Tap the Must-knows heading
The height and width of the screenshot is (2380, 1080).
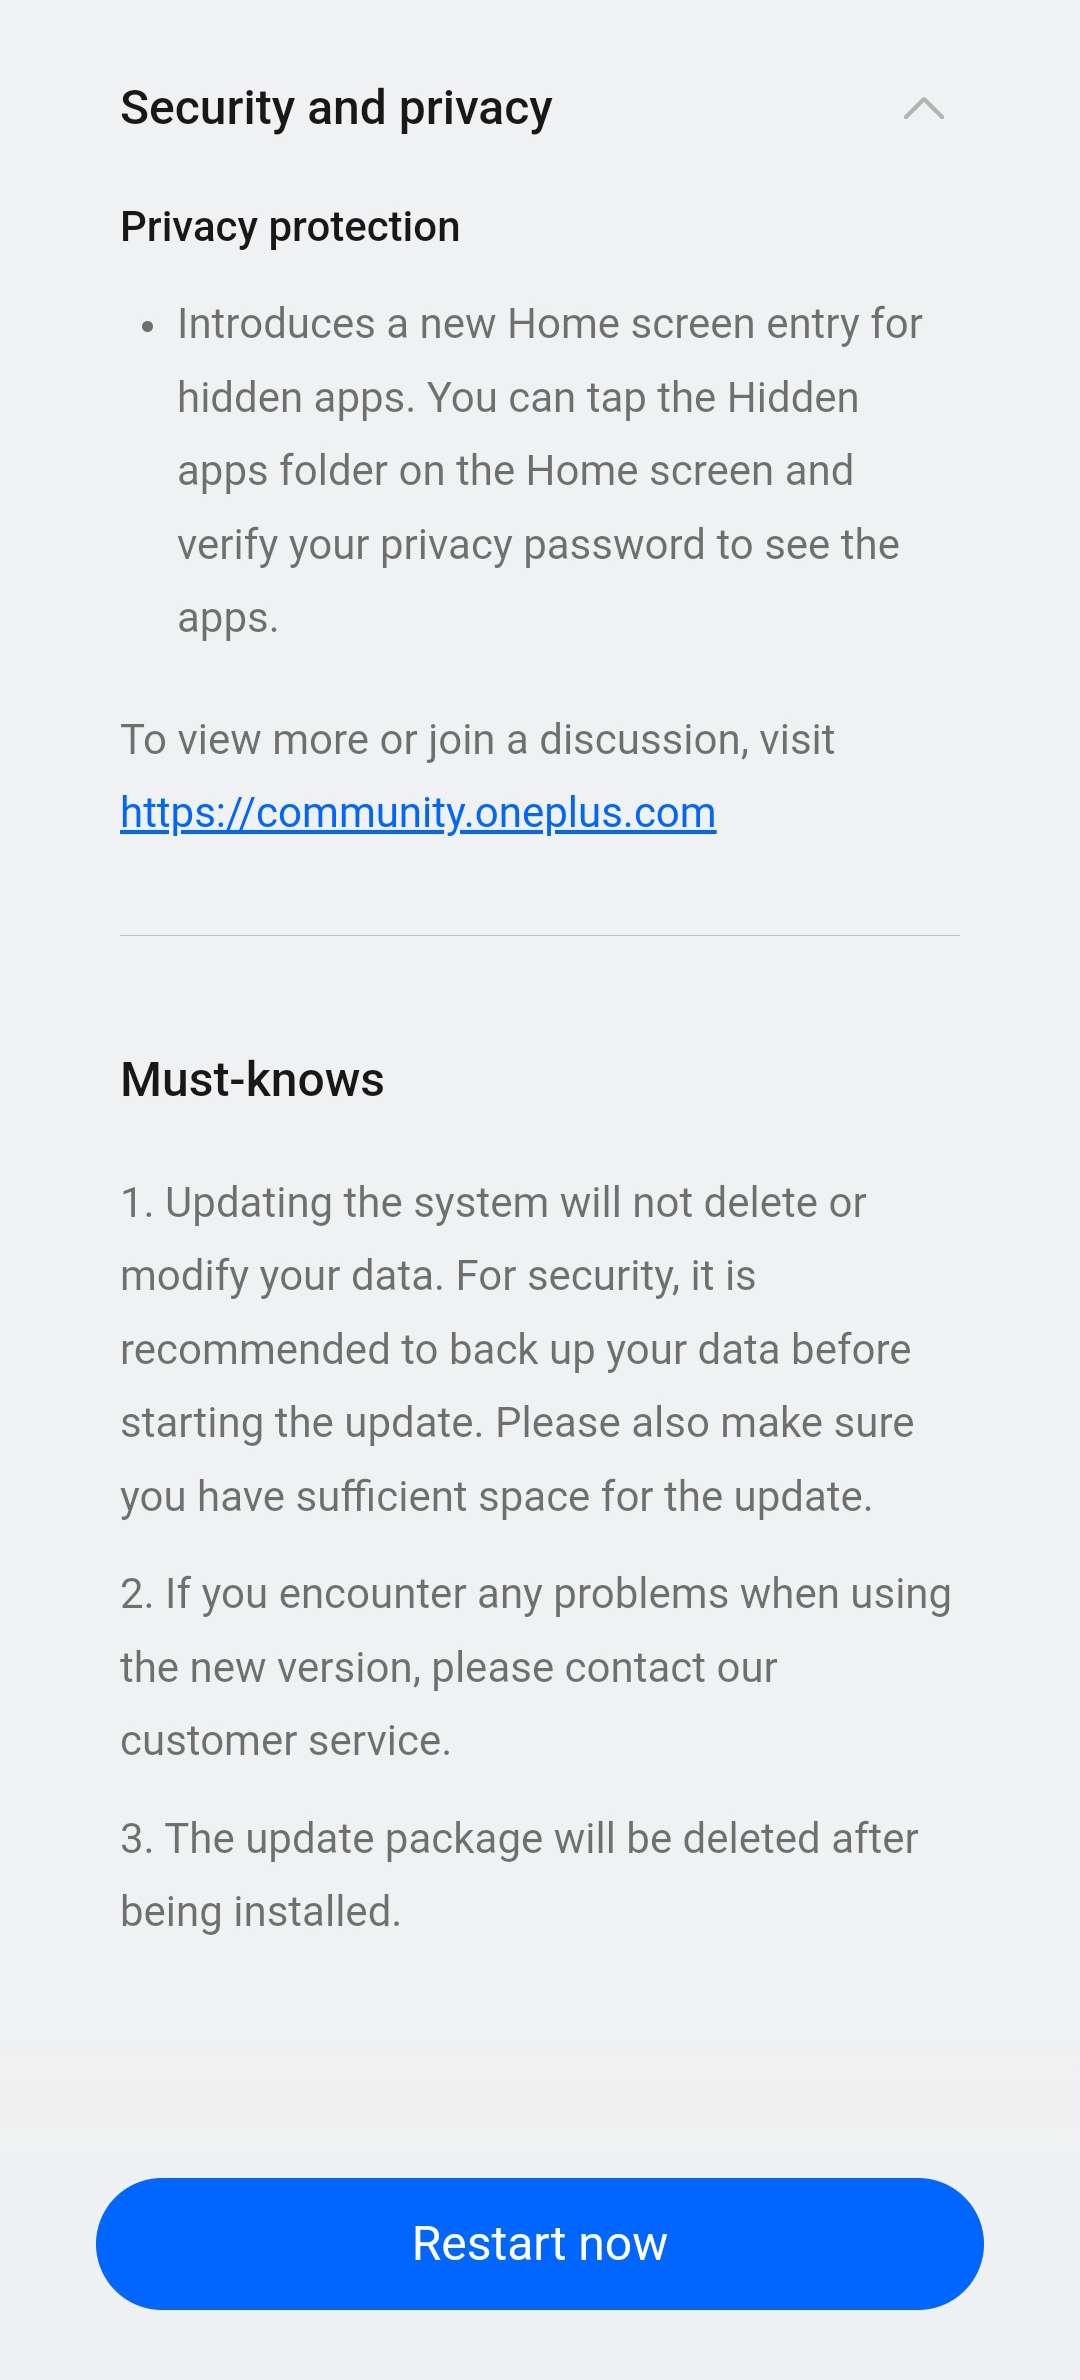click(252, 1080)
